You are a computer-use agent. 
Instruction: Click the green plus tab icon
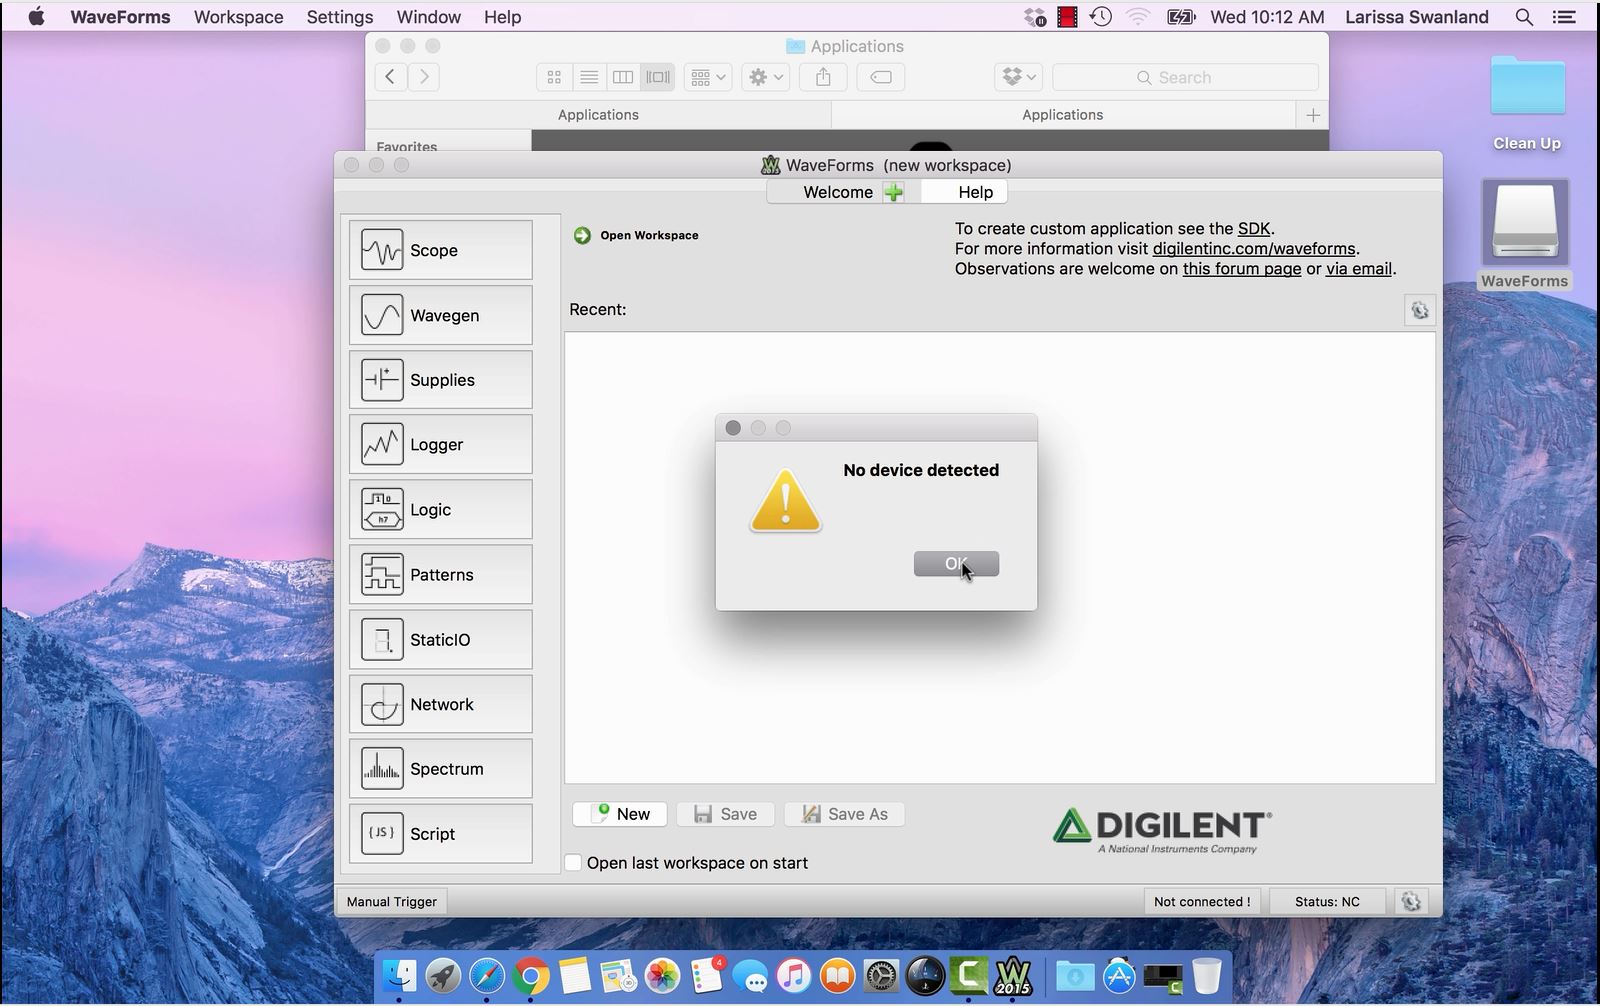(894, 192)
